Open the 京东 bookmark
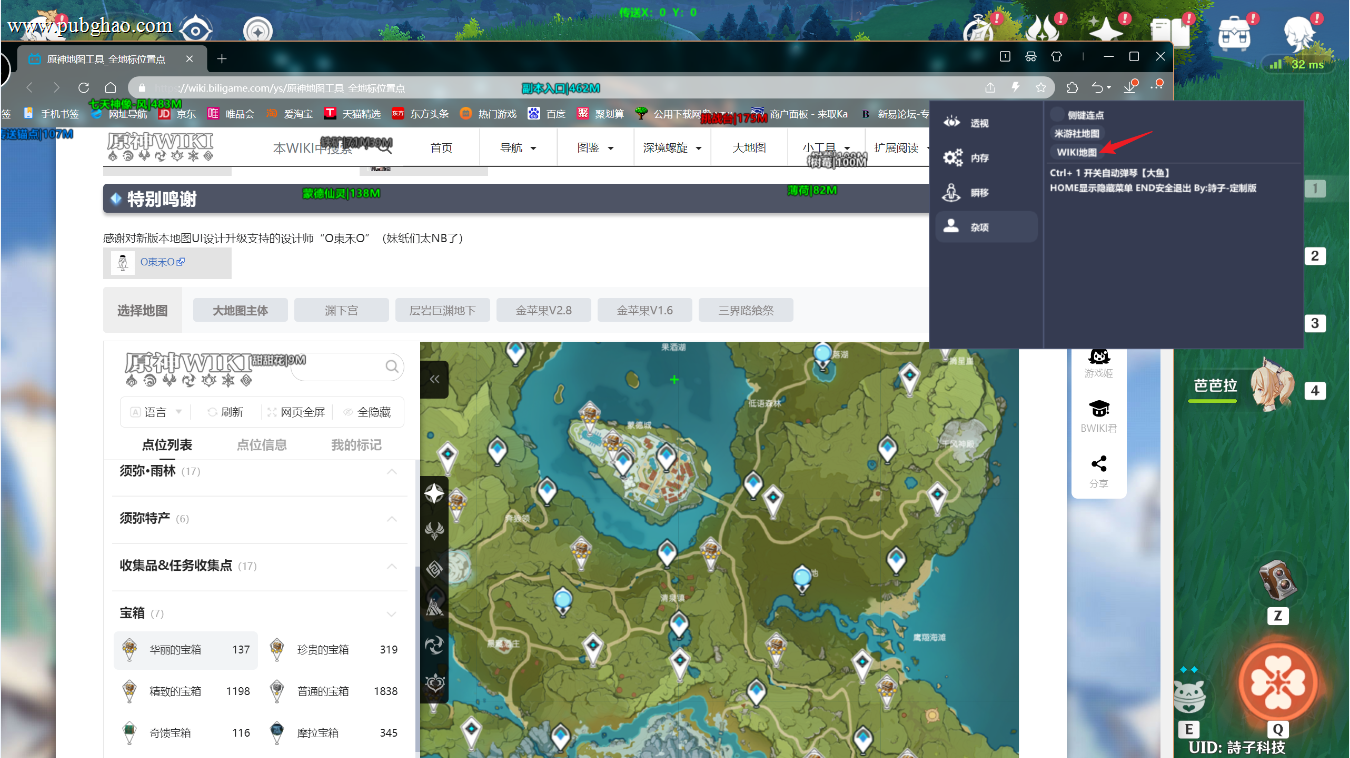This screenshot has width=1350, height=758. (x=175, y=114)
